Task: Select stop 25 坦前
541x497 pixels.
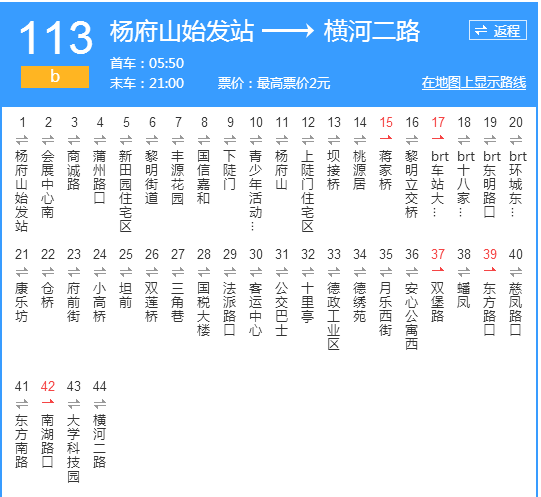Action: pos(126,295)
